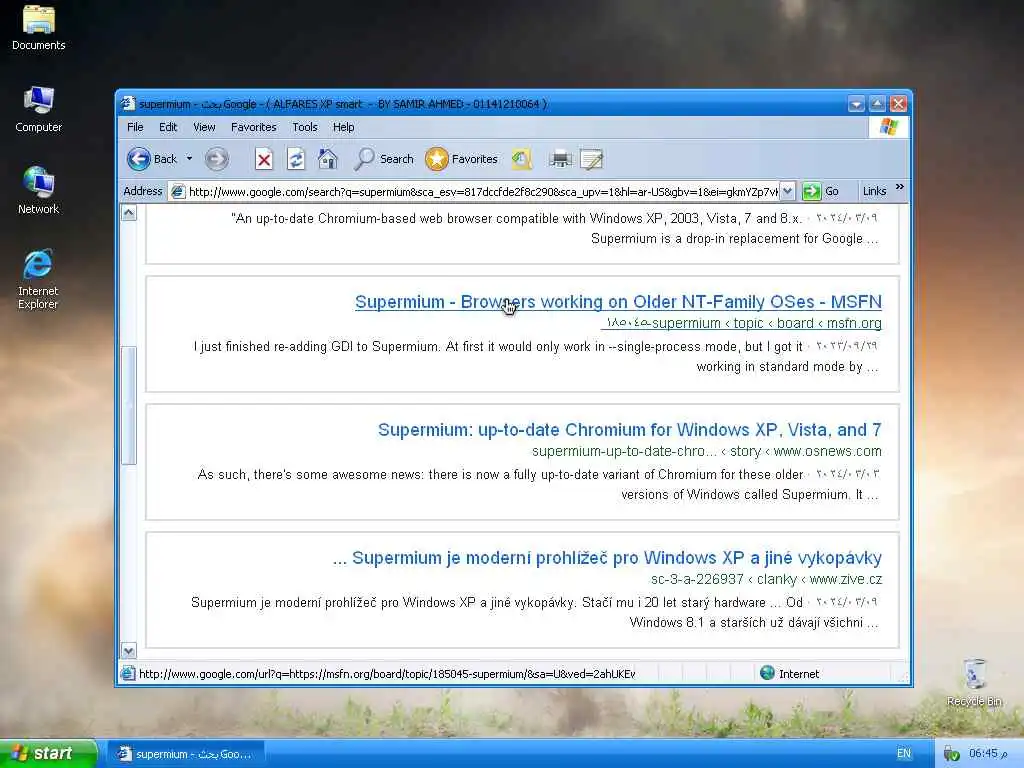Minimize the Internet Explorer window
The width and height of the screenshot is (1024, 768).
(856, 104)
